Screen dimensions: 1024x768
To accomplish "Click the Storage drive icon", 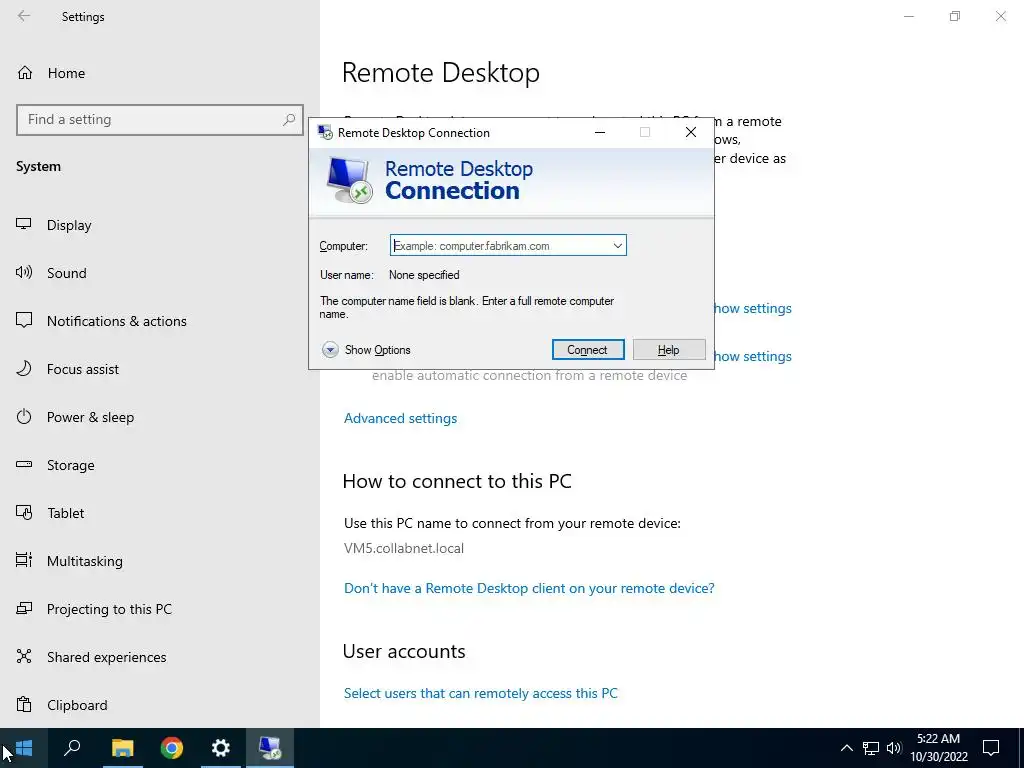I will pyautogui.click(x=24, y=464).
